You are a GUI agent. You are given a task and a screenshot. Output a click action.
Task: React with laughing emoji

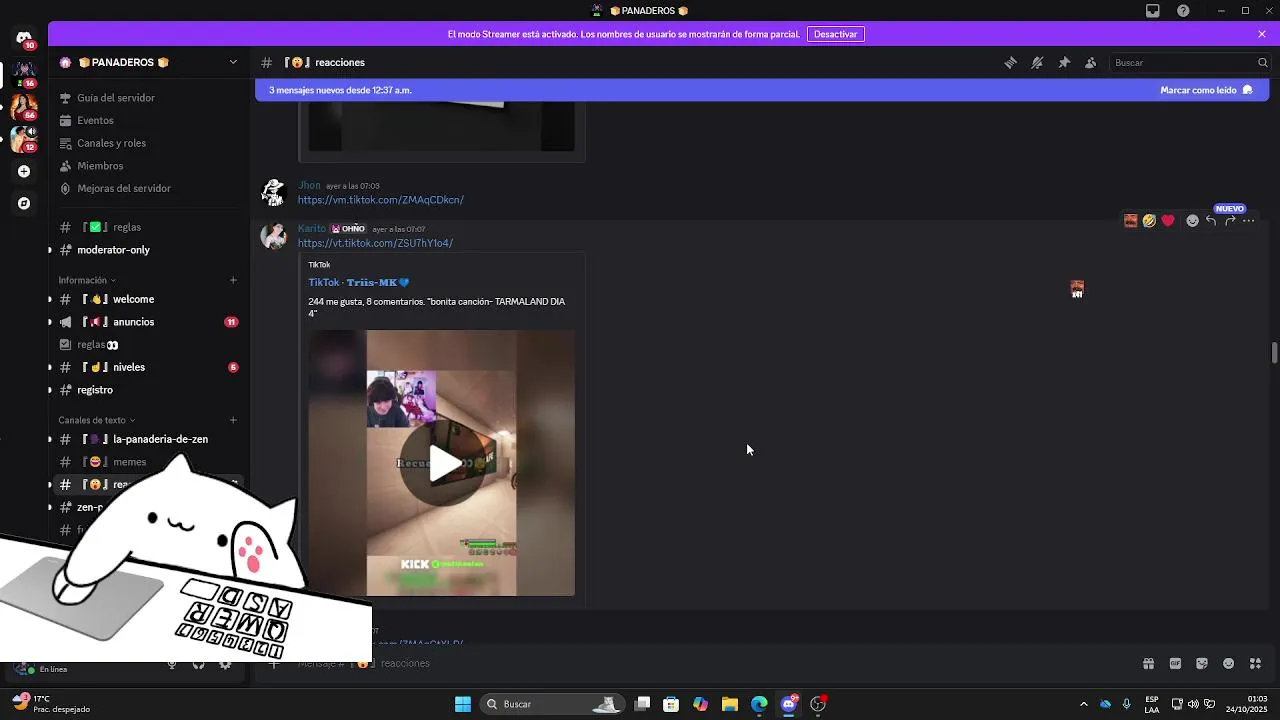point(1149,221)
